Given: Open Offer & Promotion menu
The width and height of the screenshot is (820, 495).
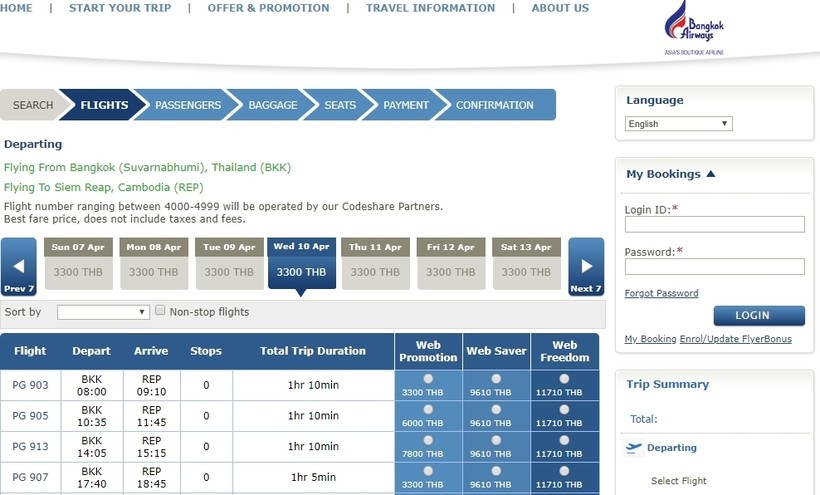Looking at the screenshot, I should (x=268, y=8).
